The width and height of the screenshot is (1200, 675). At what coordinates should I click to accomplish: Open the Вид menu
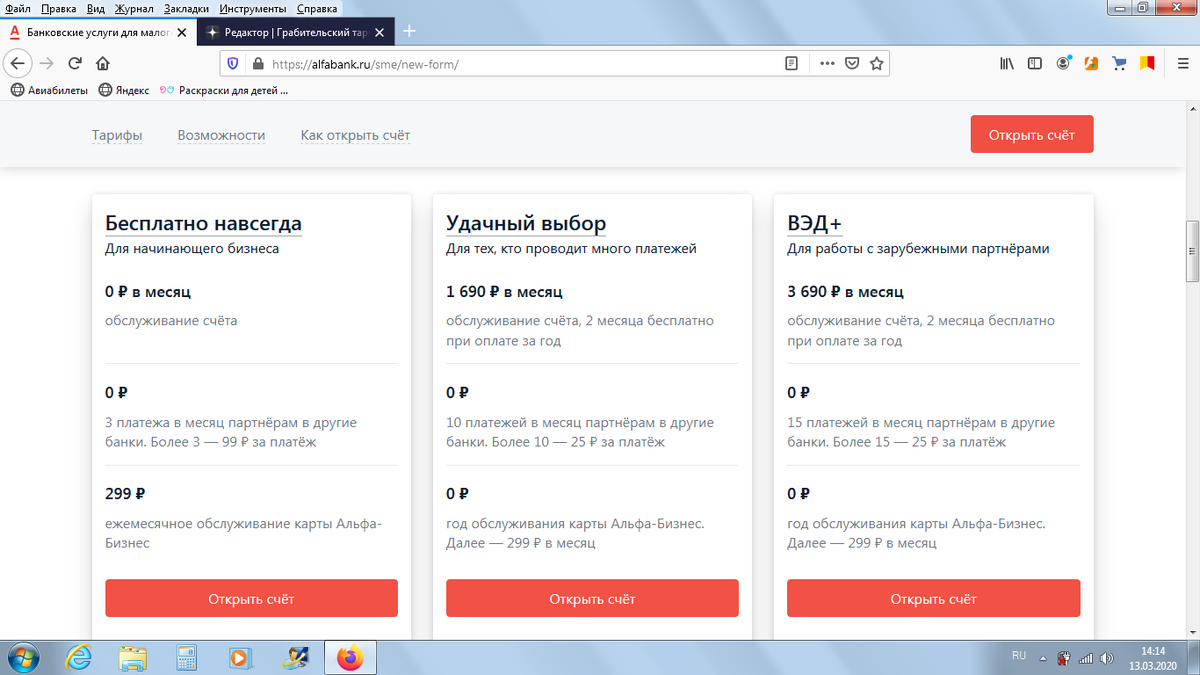click(x=96, y=8)
